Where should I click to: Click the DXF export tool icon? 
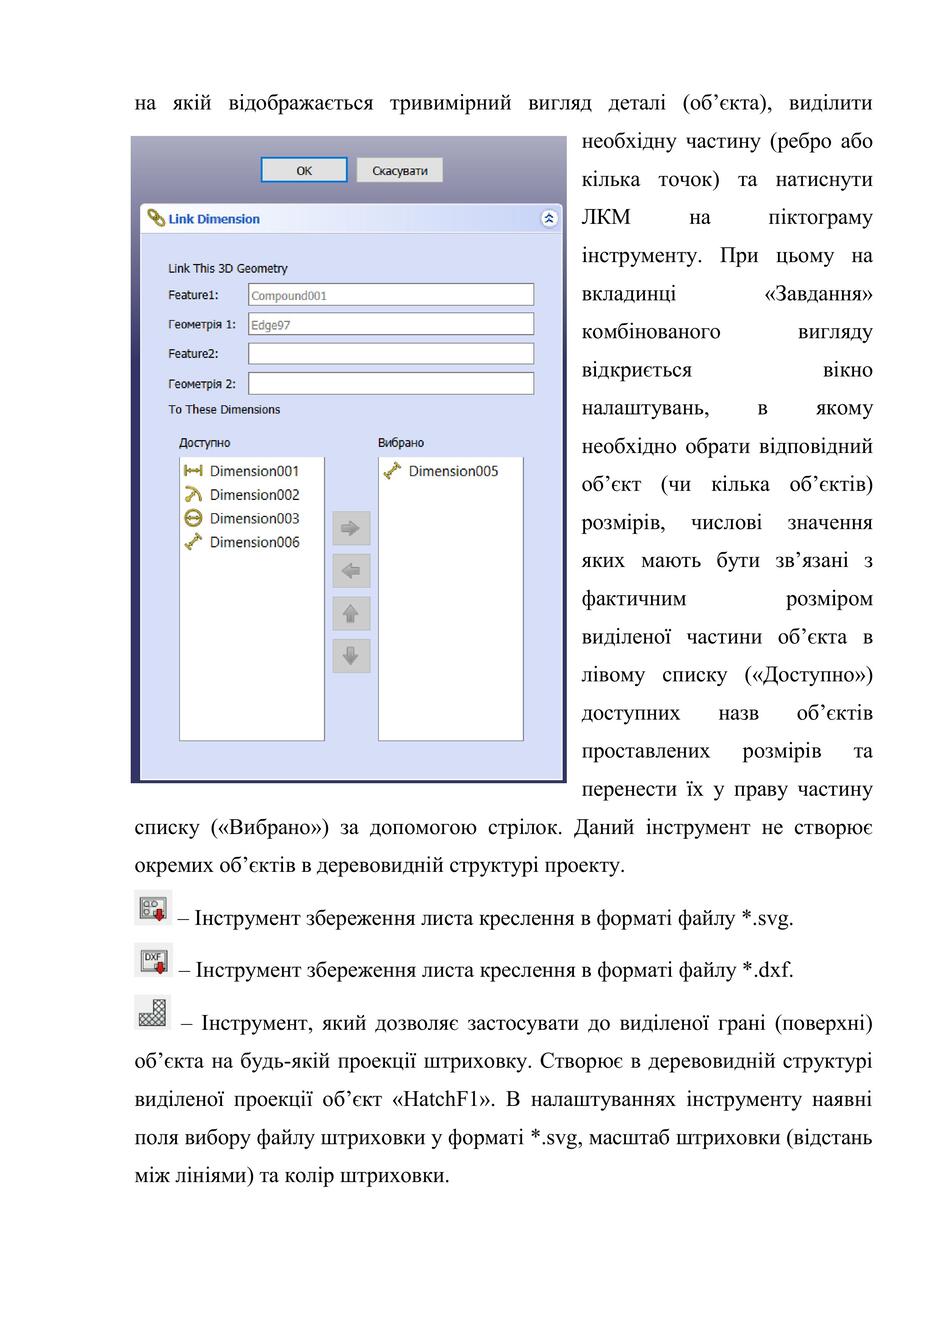(153, 960)
